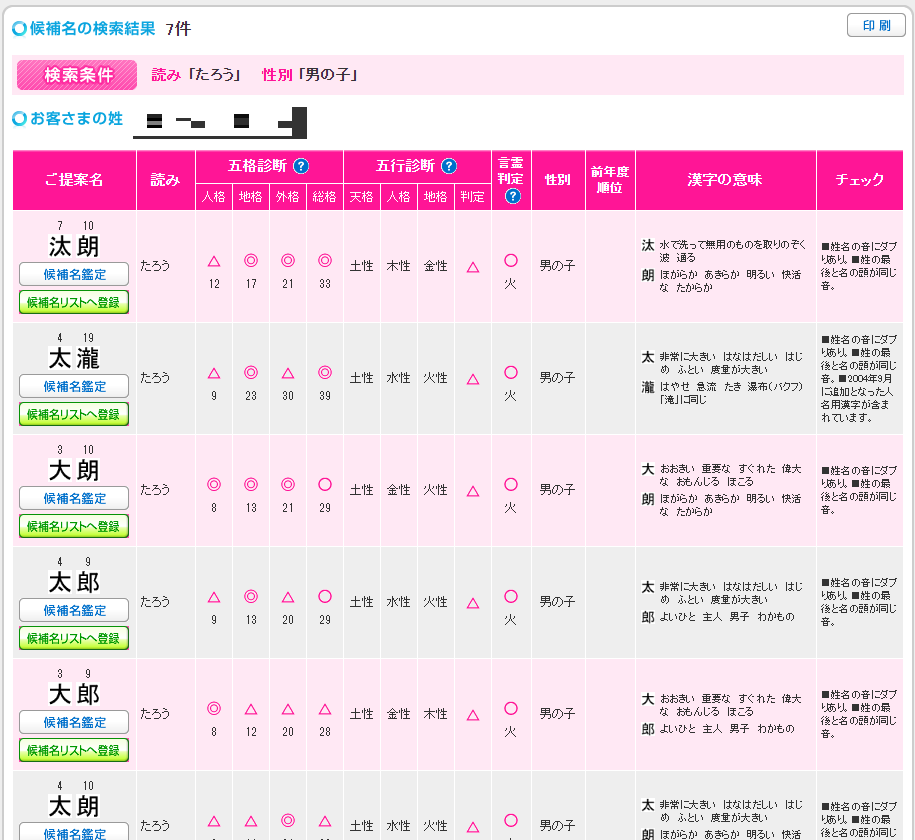Open 候補名鑑定 for the name 汰朗
Screen dimensions: 915x840
[x=74, y=274]
